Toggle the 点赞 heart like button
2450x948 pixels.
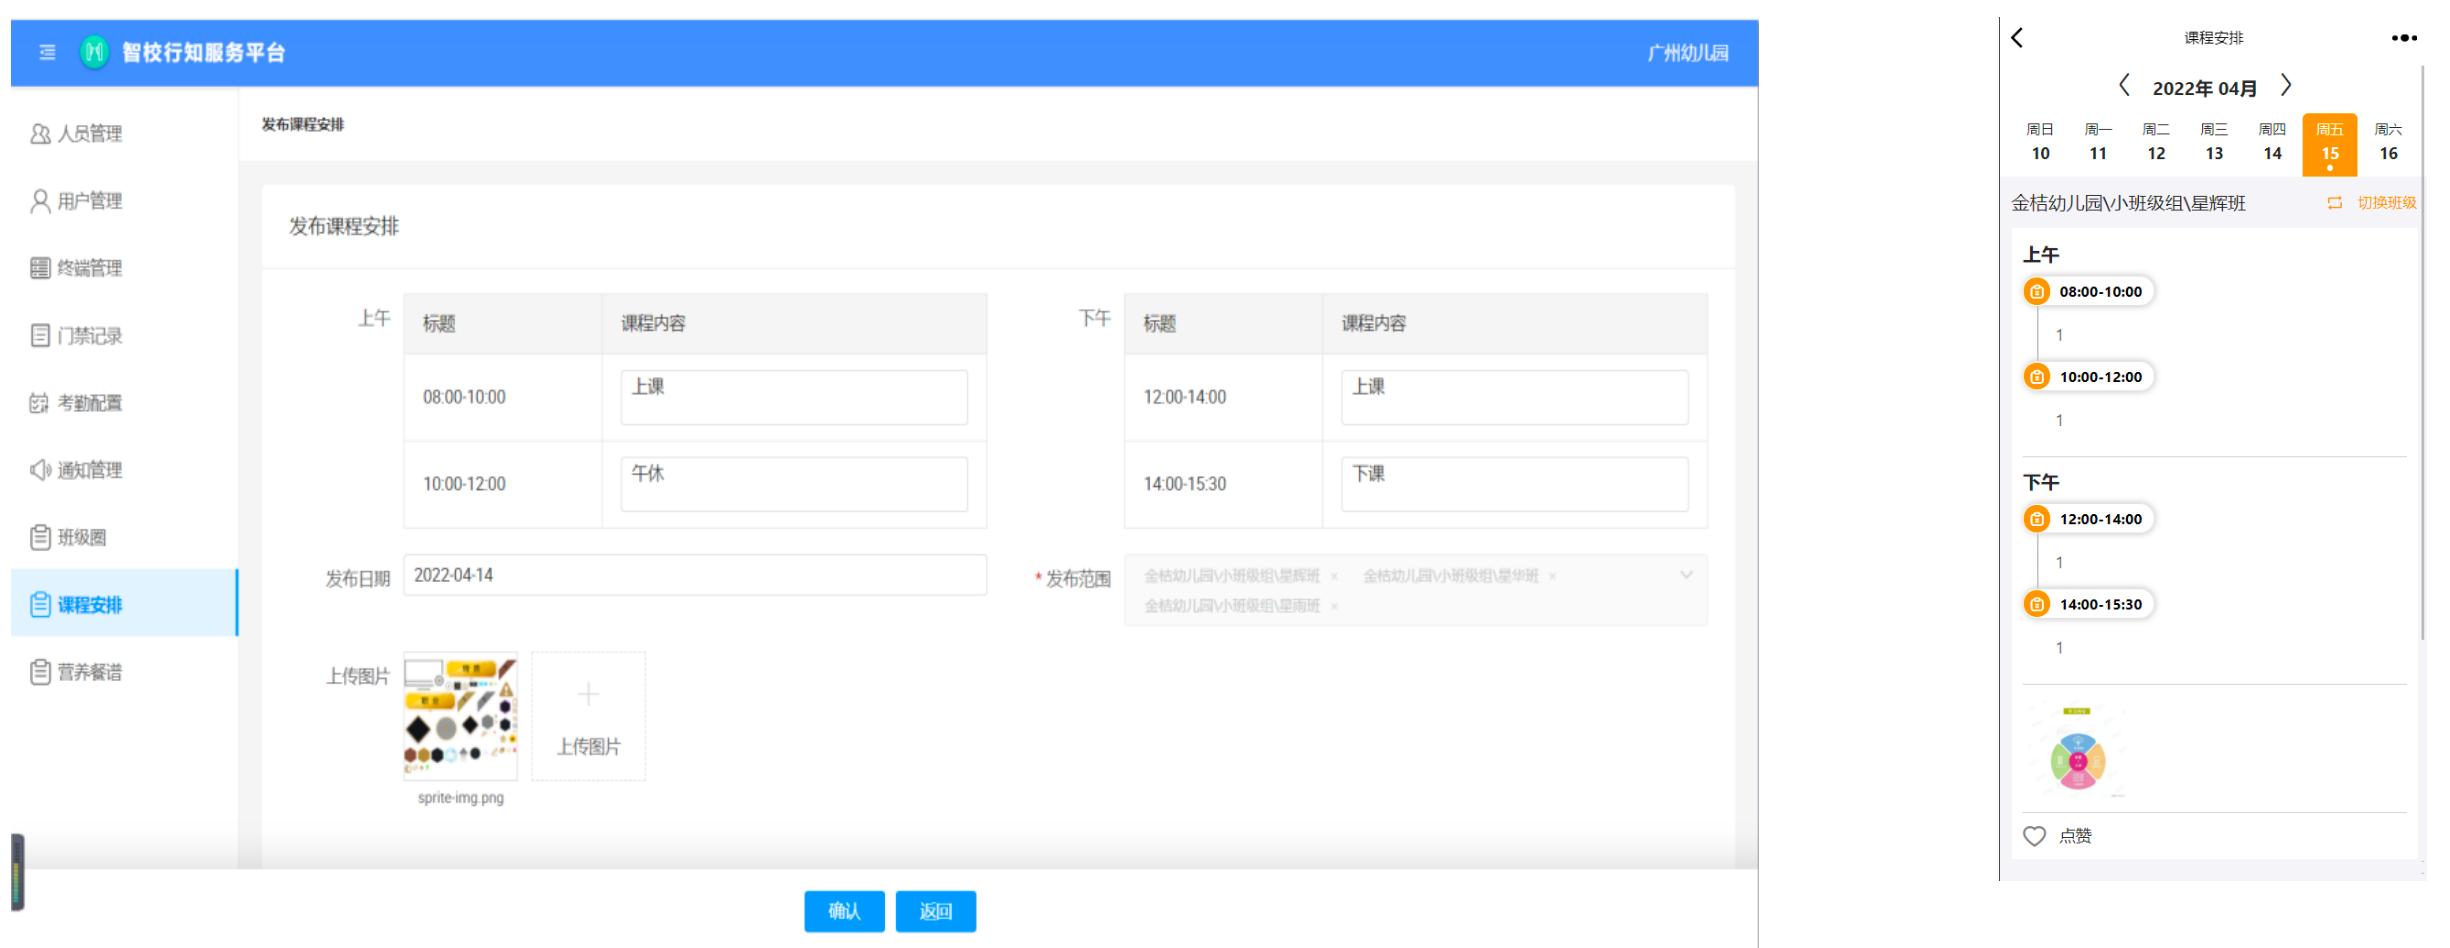pyautogui.click(x=2035, y=835)
